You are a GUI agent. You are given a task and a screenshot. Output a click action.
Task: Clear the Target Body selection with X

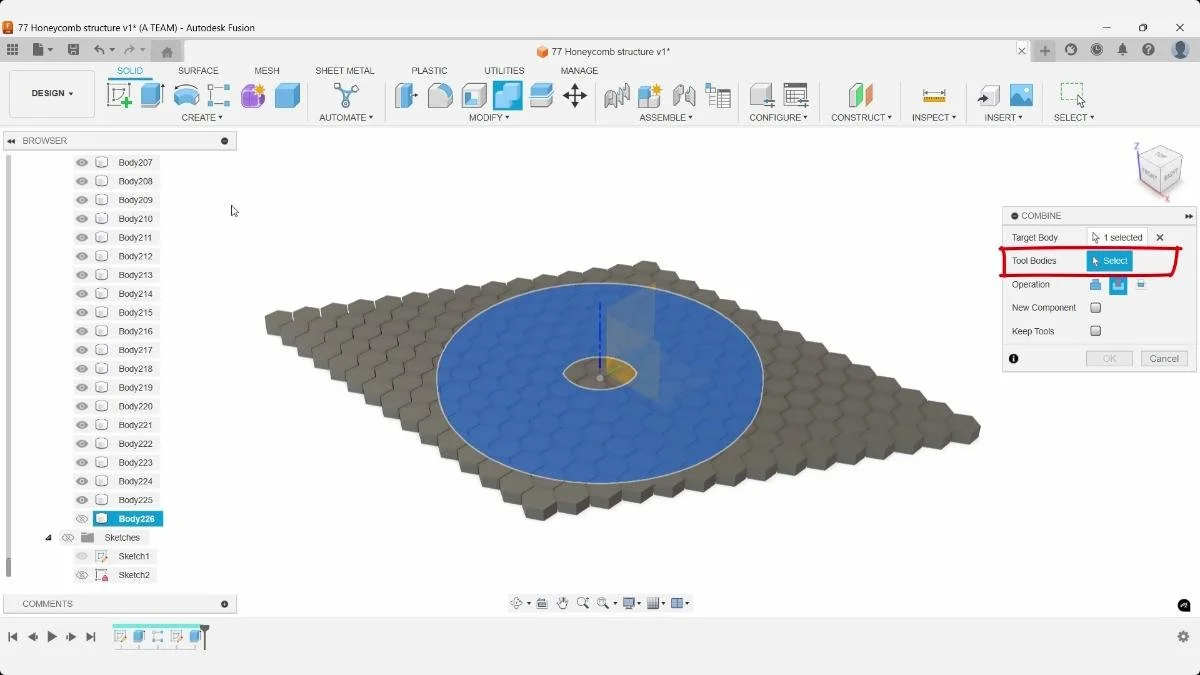click(x=1160, y=238)
